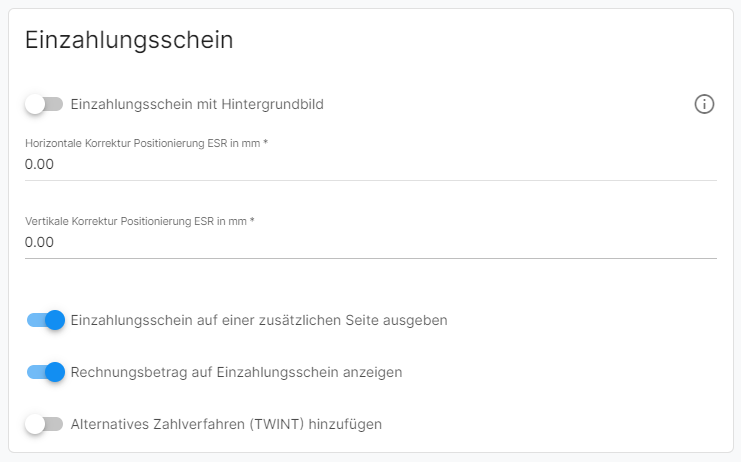
Task: Click the Vertikale Korrektur ESR caption
Action: pyautogui.click(x=139, y=221)
